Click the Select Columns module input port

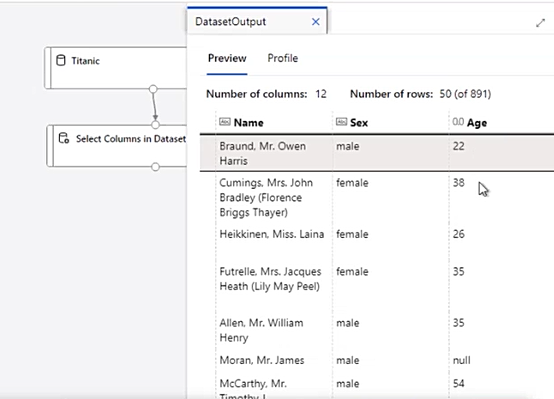[x=155, y=125]
